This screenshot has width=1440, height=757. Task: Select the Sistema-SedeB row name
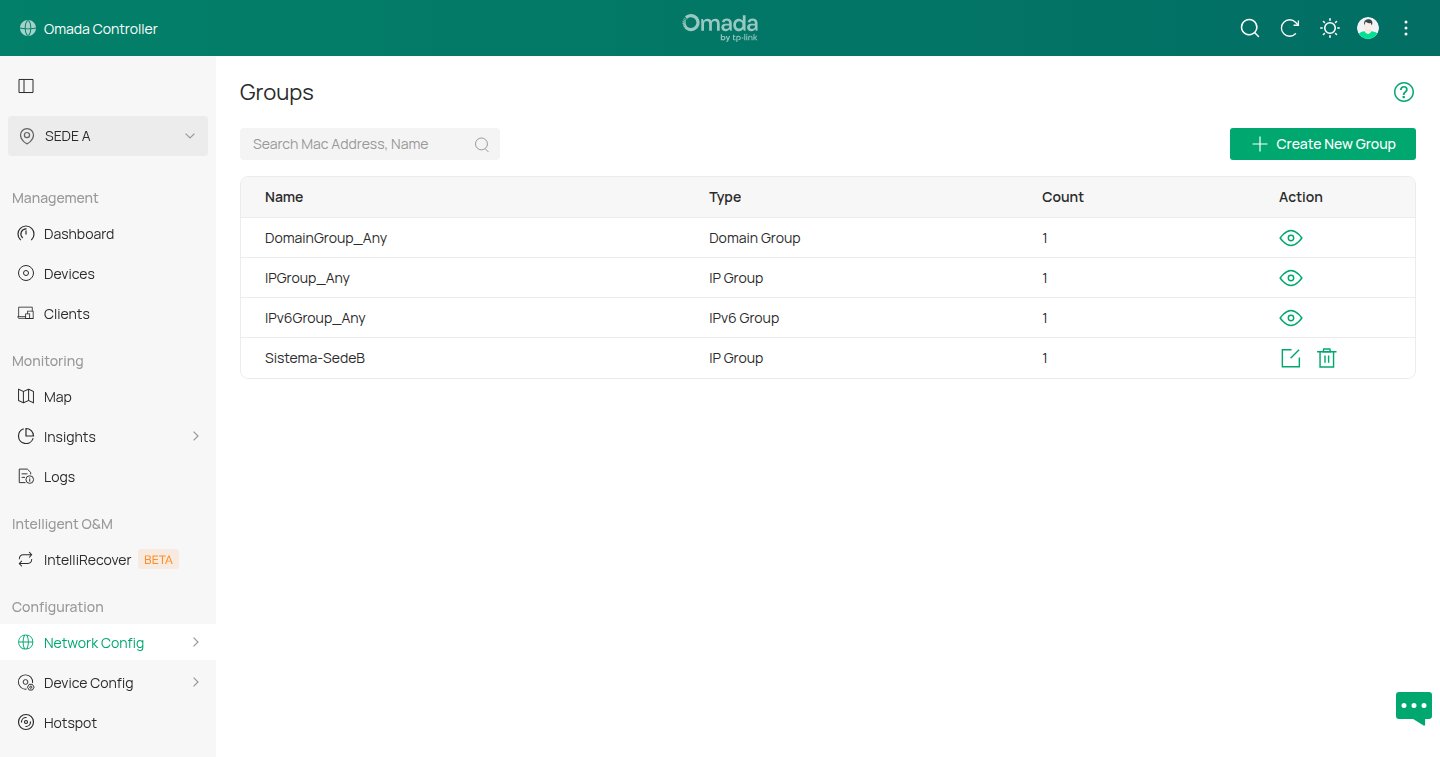click(315, 358)
